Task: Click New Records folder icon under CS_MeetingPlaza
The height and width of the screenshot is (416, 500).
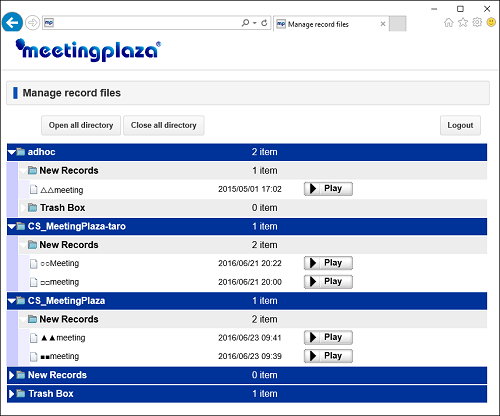Action: pyautogui.click(x=32, y=319)
